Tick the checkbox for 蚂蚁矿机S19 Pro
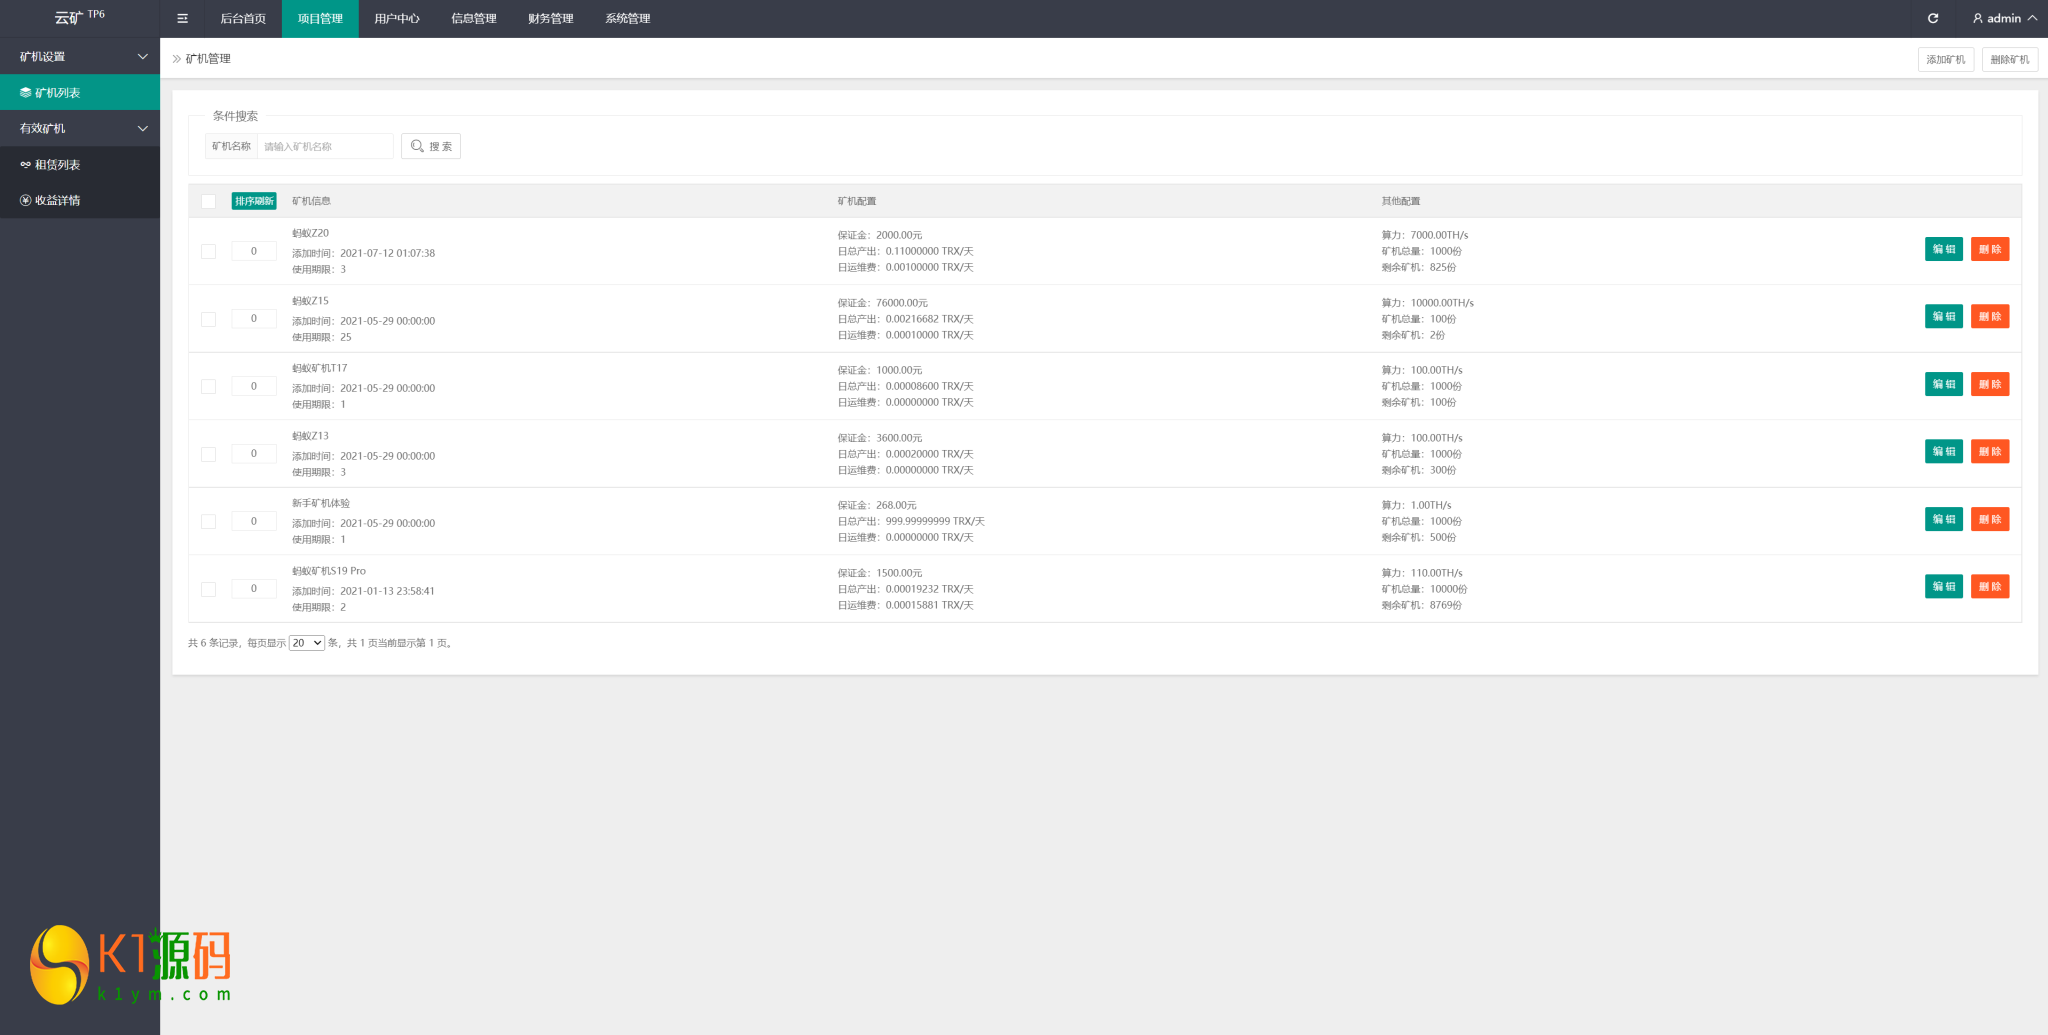The height and width of the screenshot is (1035, 2048). [208, 589]
